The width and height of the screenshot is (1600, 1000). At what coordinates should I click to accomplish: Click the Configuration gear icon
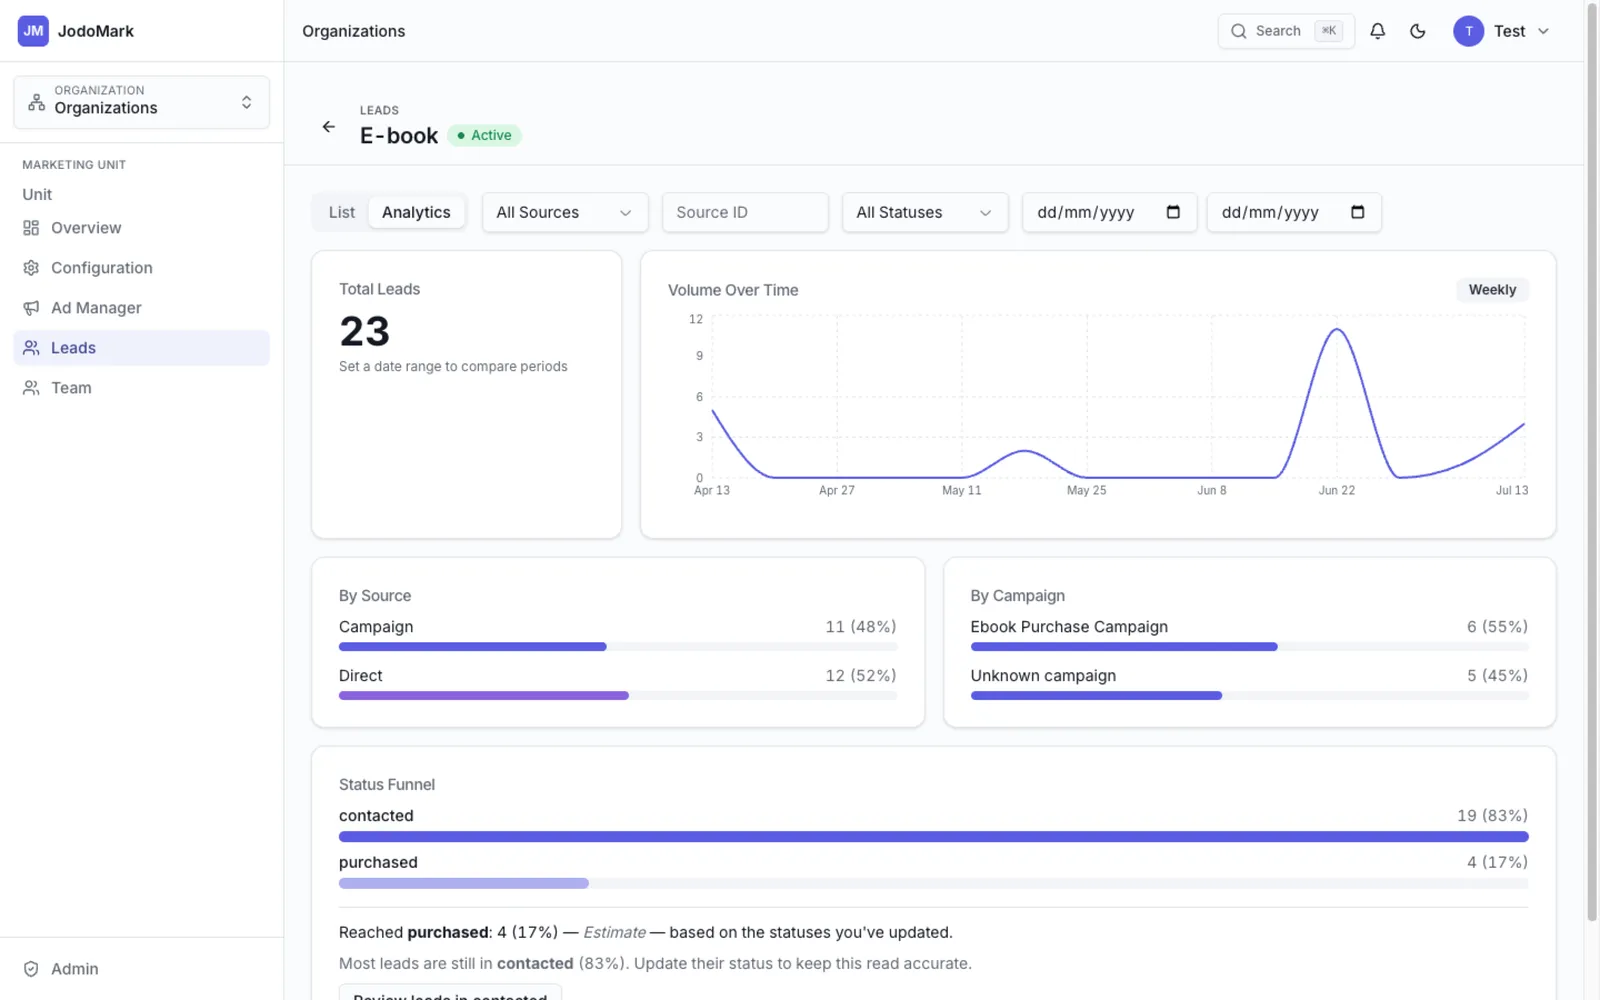[x=31, y=268]
